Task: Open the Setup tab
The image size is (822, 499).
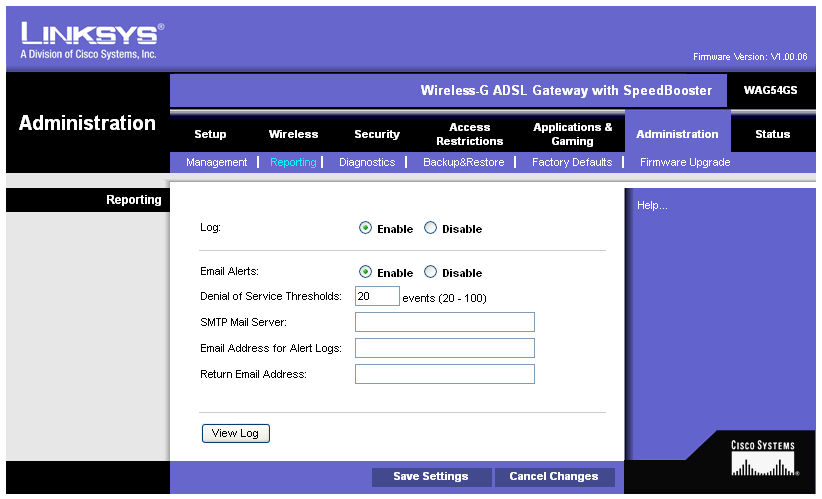Action: (x=210, y=134)
